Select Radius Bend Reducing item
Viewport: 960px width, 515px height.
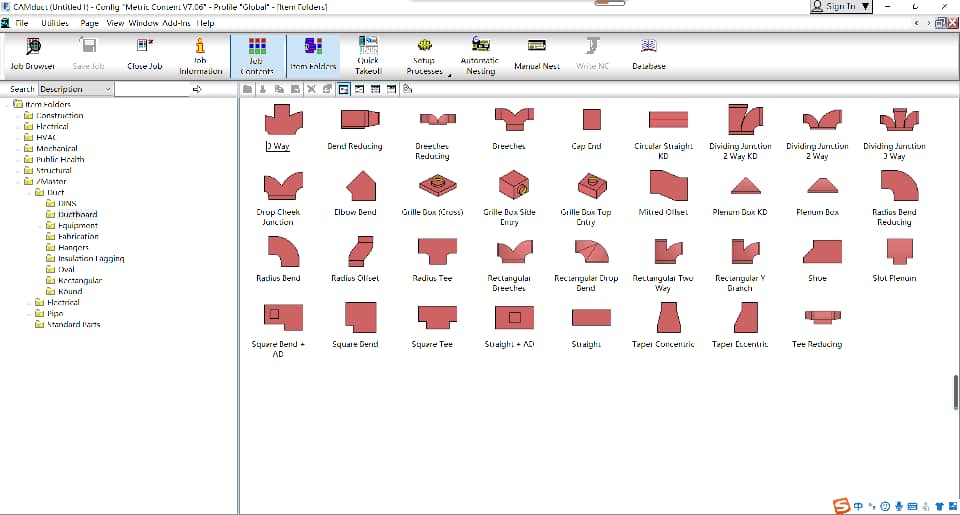coord(894,199)
